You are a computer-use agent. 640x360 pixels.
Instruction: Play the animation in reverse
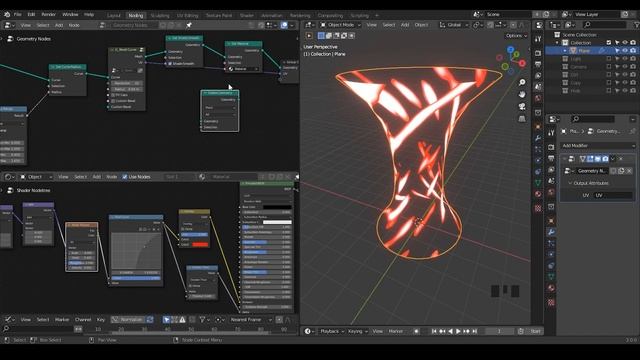click(x=450, y=331)
